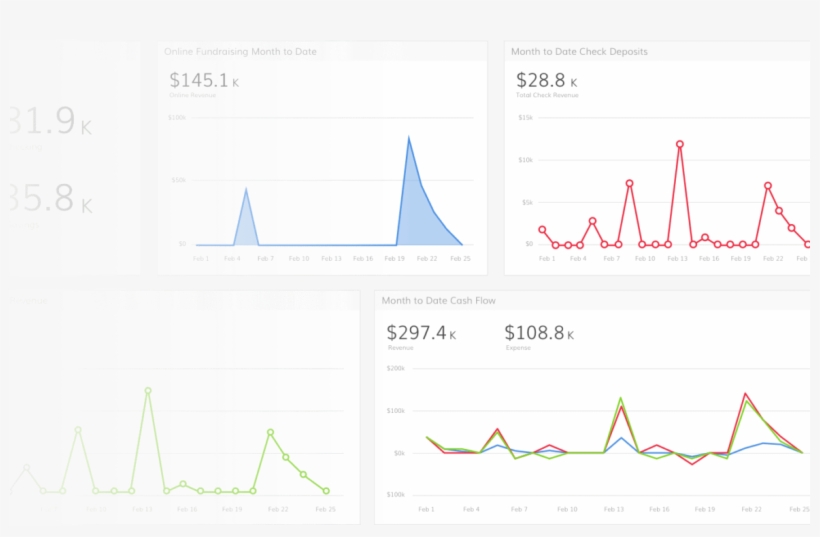
Task: Click the first red data point at Feb 1
Action: pos(542,230)
